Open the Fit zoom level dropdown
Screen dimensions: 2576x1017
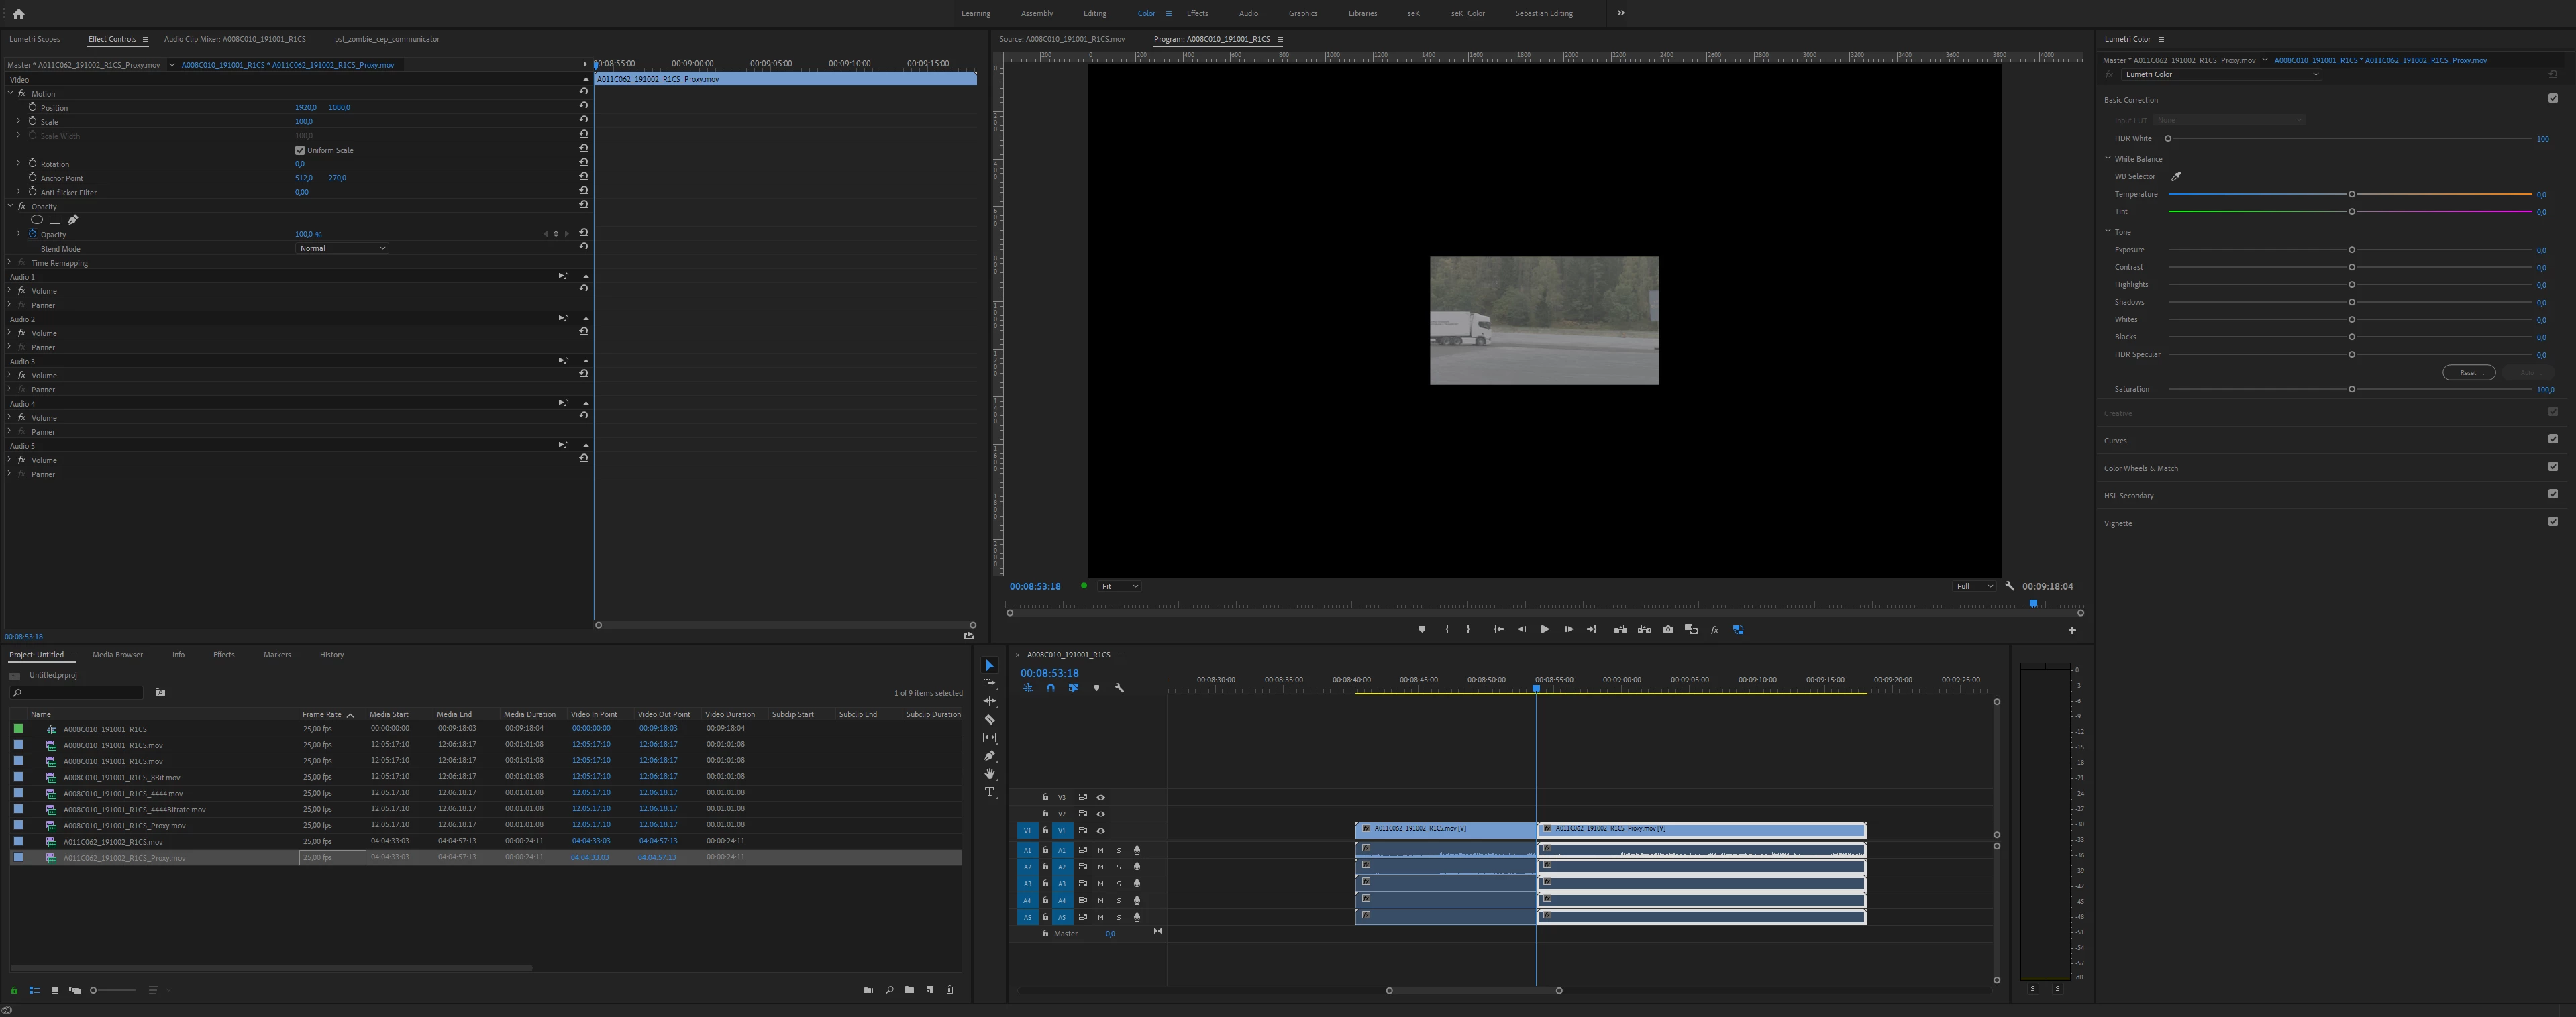pos(1119,586)
